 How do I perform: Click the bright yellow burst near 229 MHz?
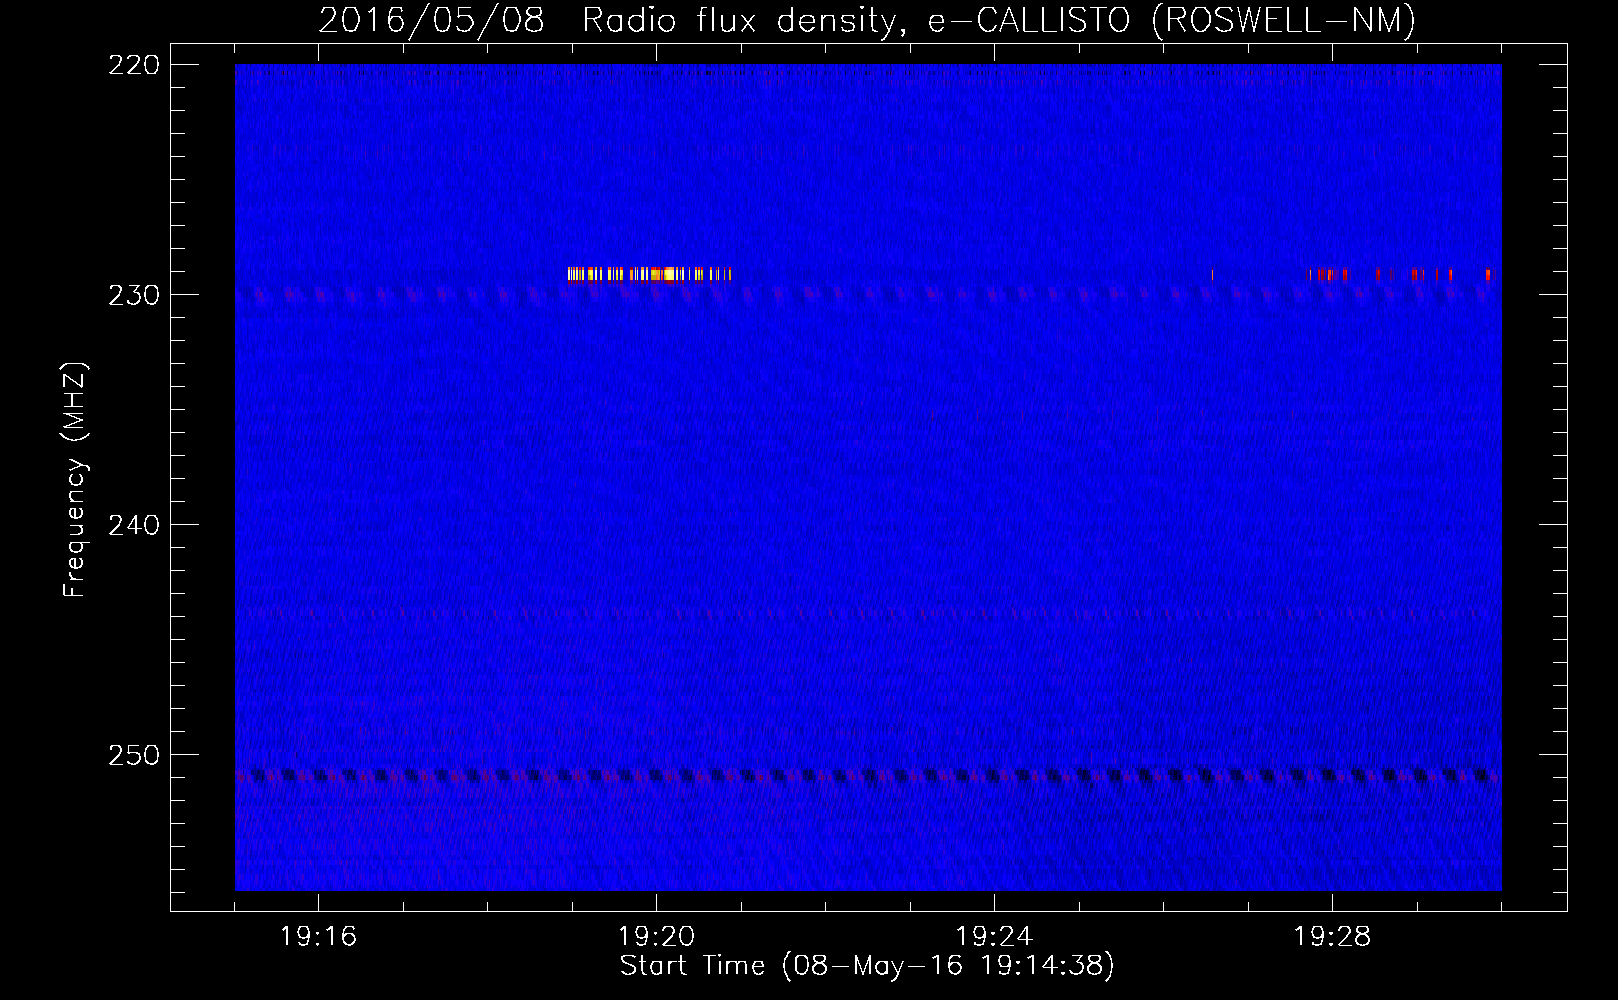[649, 274]
